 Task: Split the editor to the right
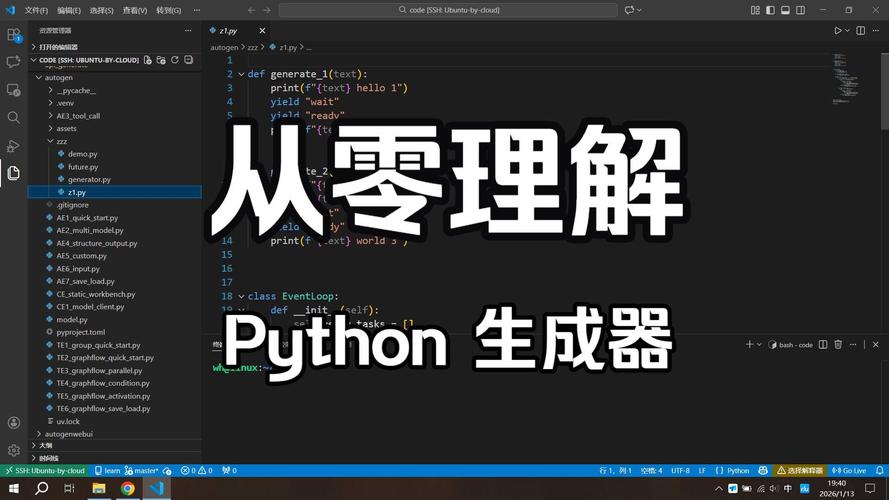(861, 31)
